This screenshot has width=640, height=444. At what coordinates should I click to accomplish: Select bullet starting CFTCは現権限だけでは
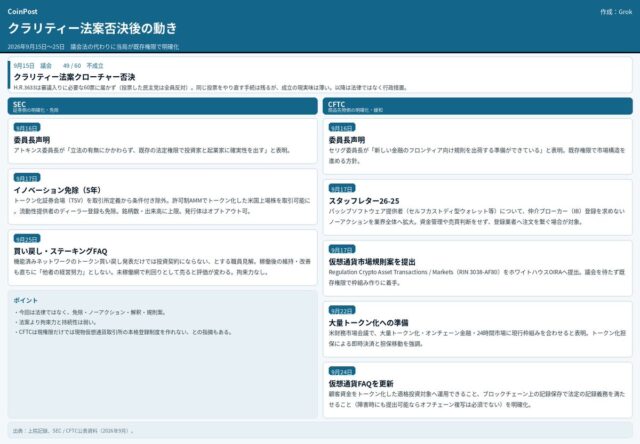tap(123, 332)
